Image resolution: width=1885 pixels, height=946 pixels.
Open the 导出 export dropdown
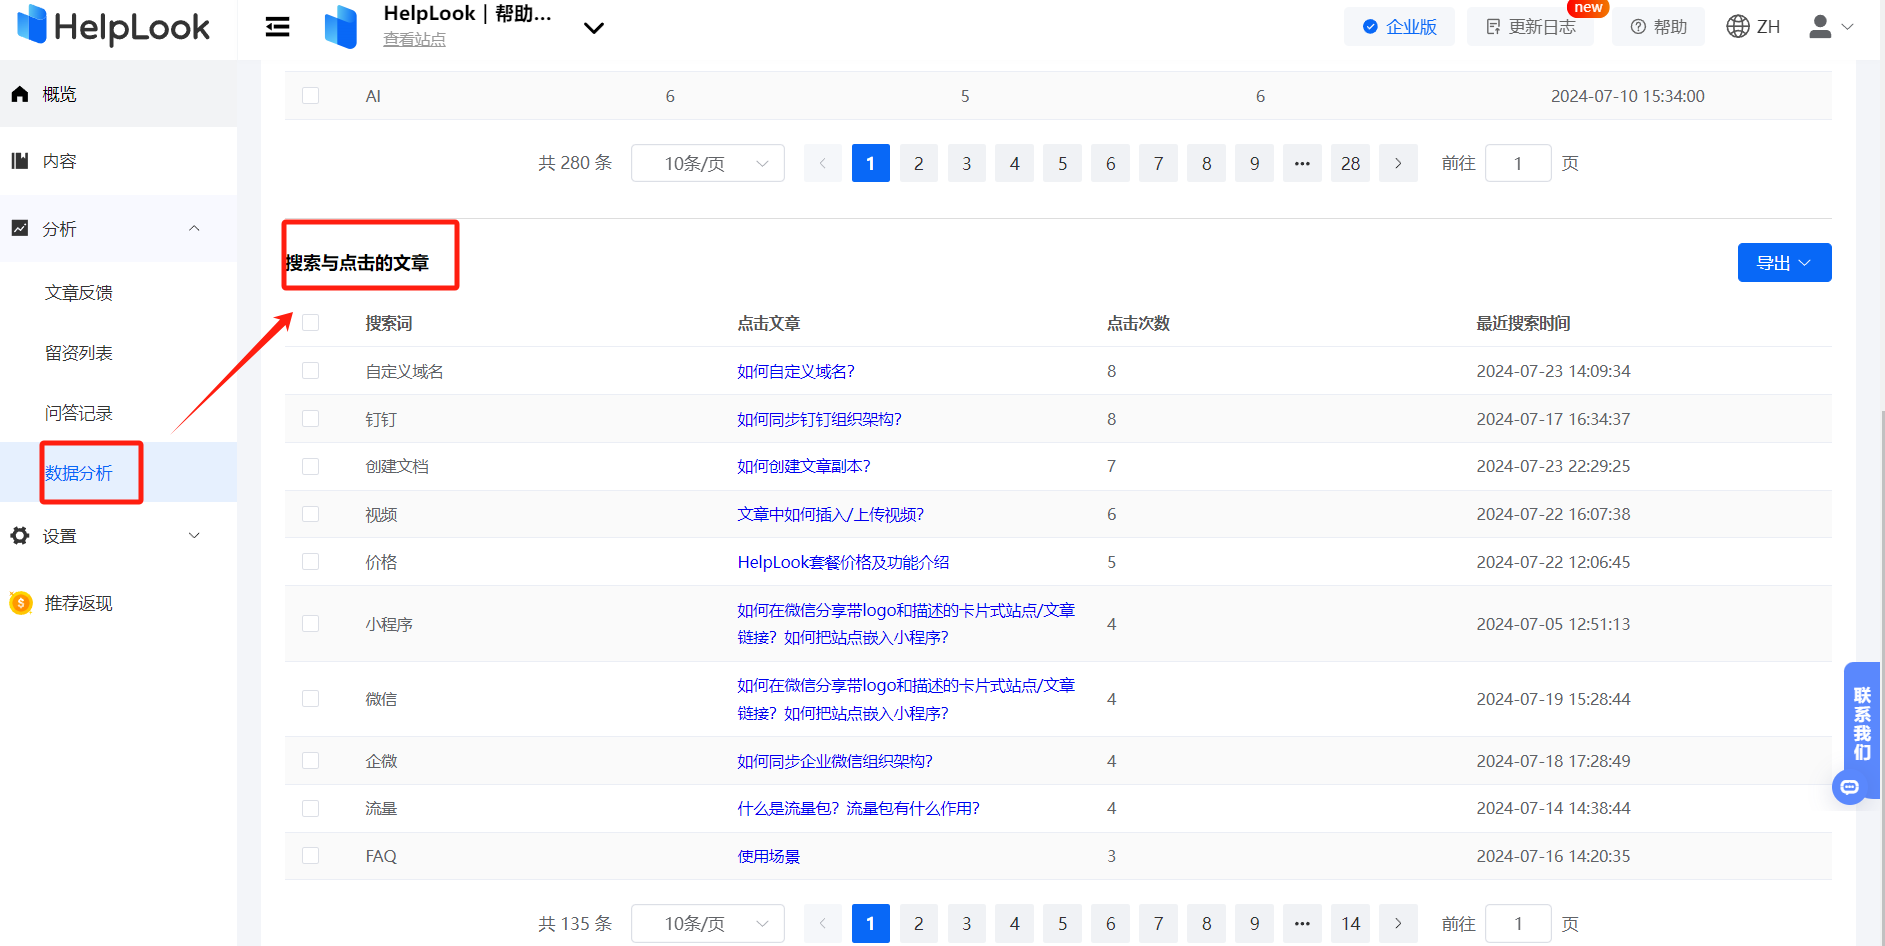[x=1784, y=262]
